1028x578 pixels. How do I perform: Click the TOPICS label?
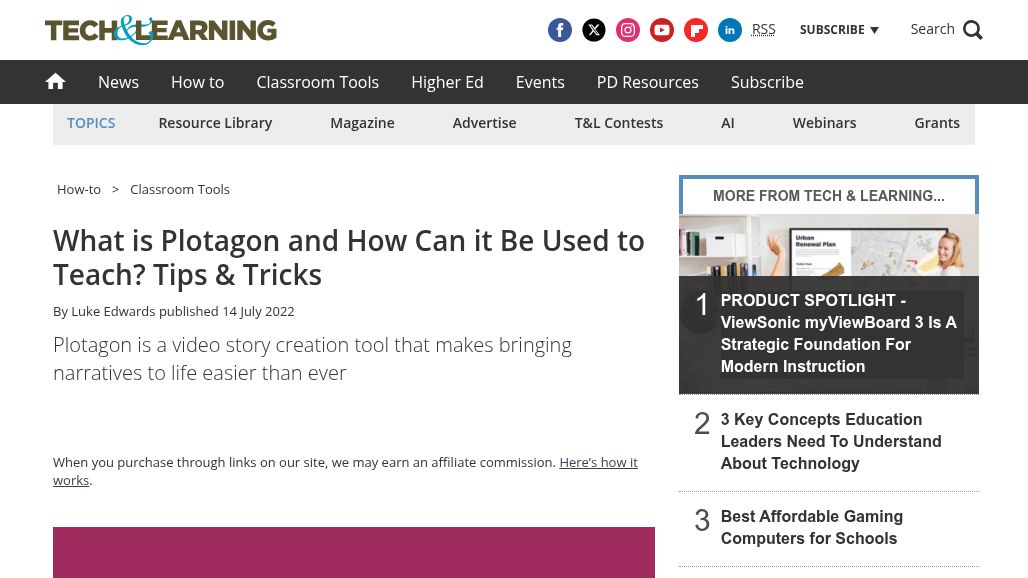[x=91, y=123]
